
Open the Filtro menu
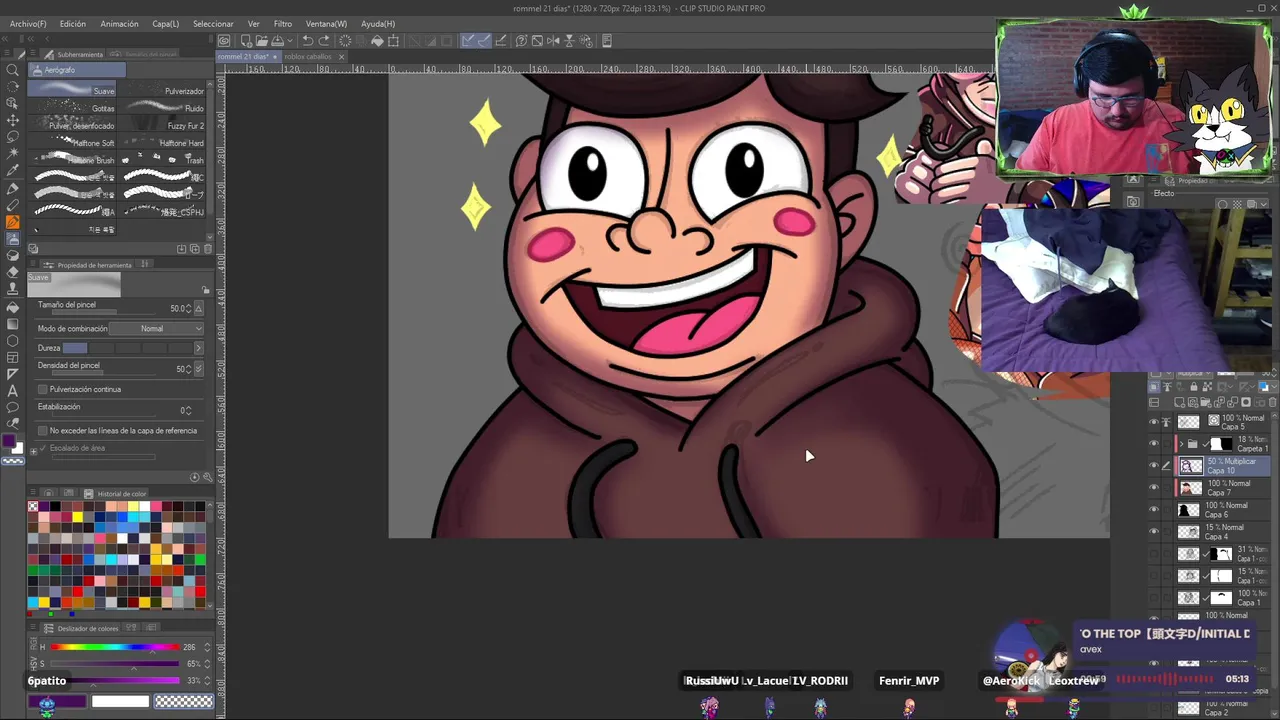point(283,23)
